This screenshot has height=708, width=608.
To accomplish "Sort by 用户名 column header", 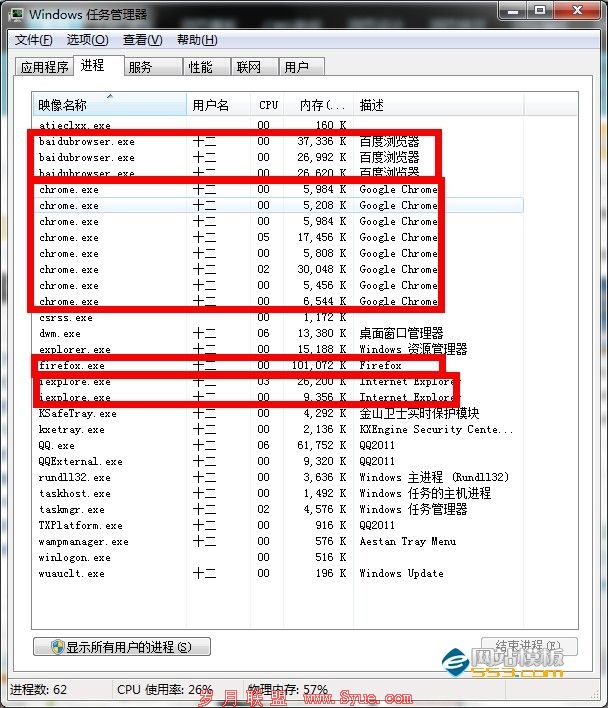I will (218, 105).
